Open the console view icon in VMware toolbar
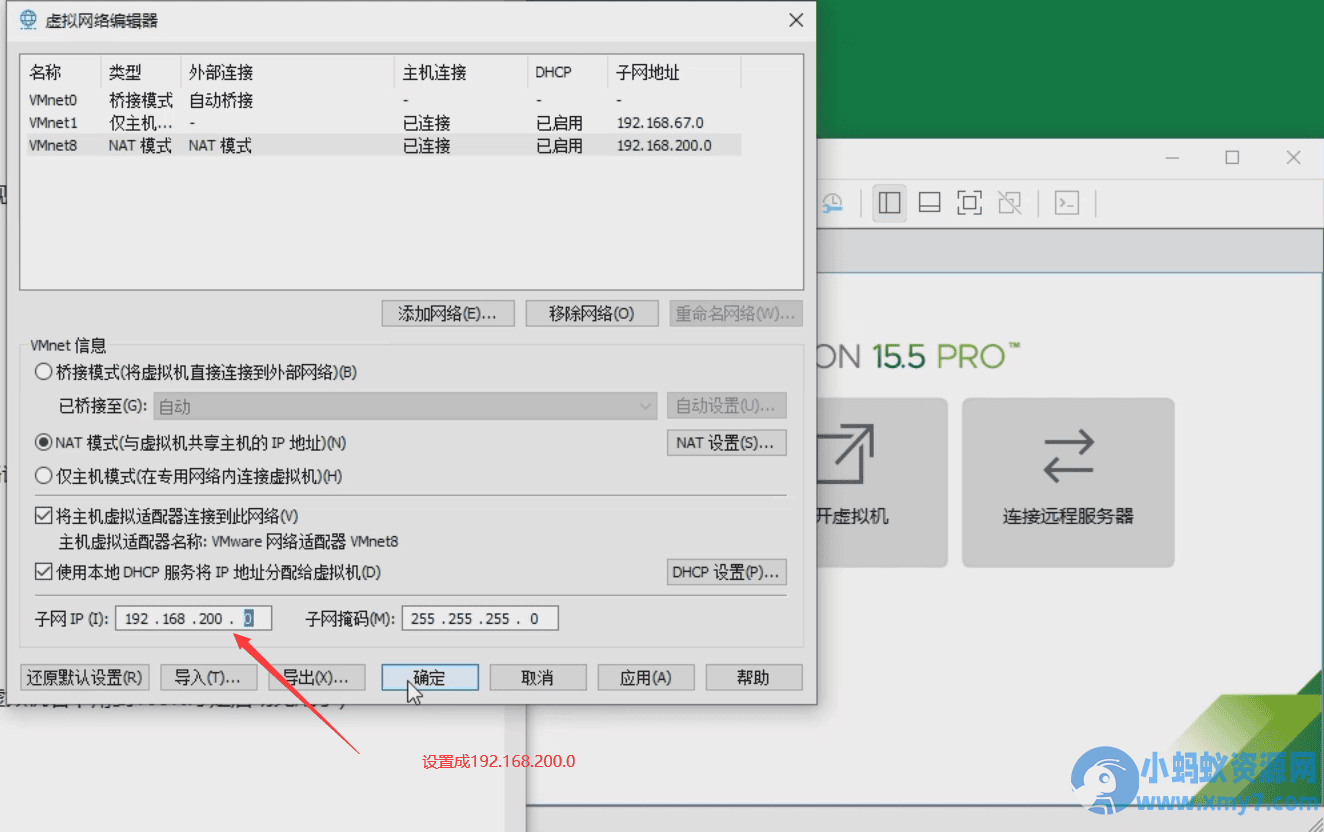1324x832 pixels. click(1067, 203)
